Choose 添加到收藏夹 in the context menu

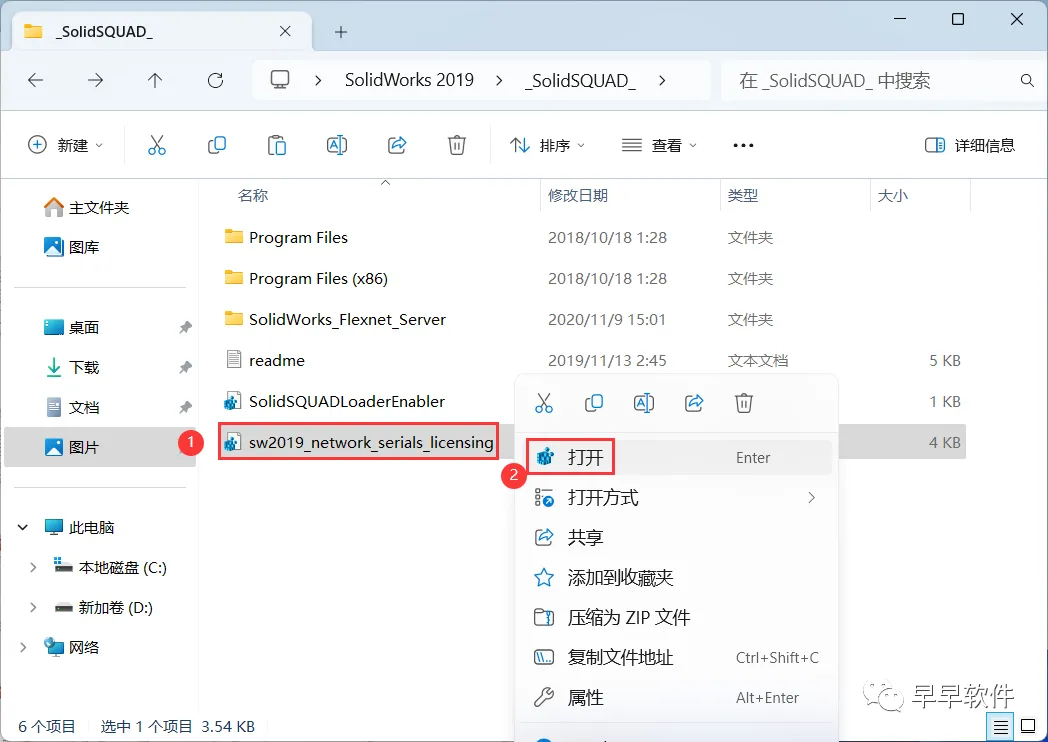coord(676,578)
